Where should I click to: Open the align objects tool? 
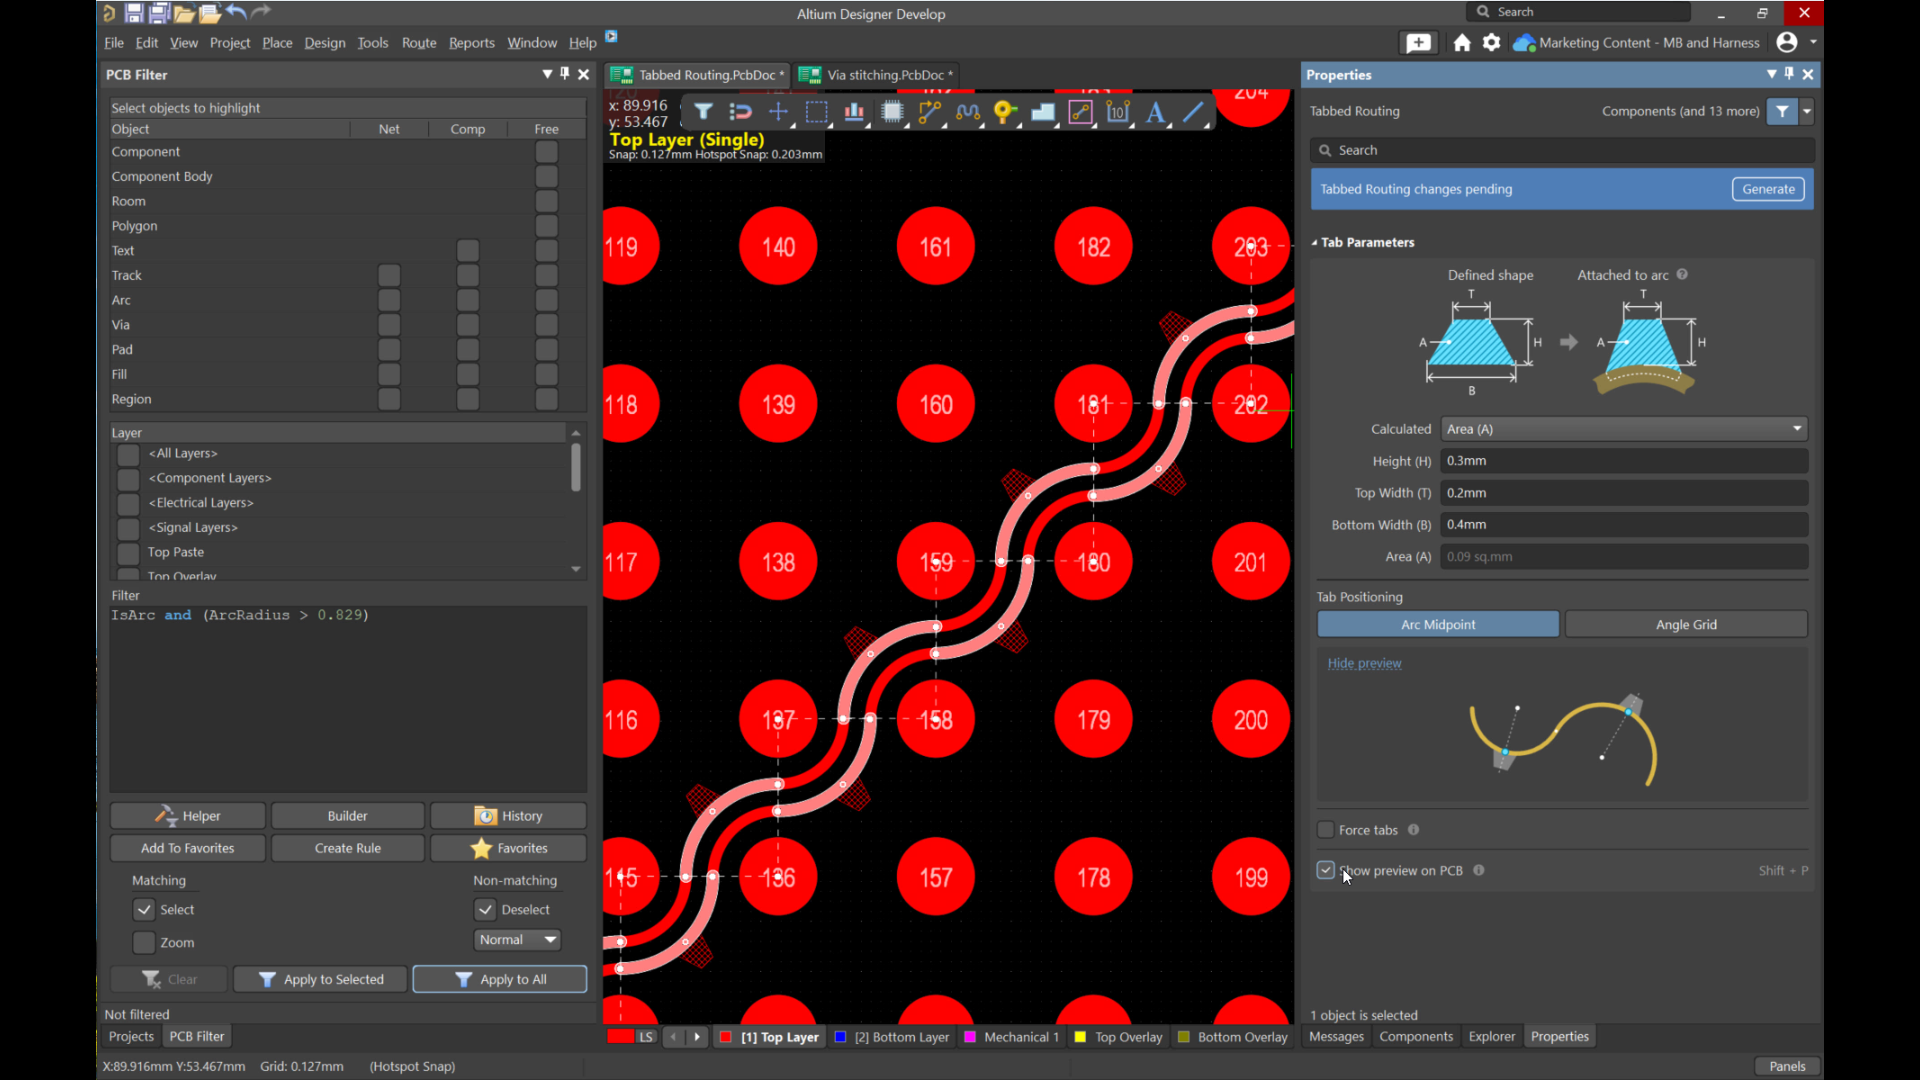coord(854,112)
